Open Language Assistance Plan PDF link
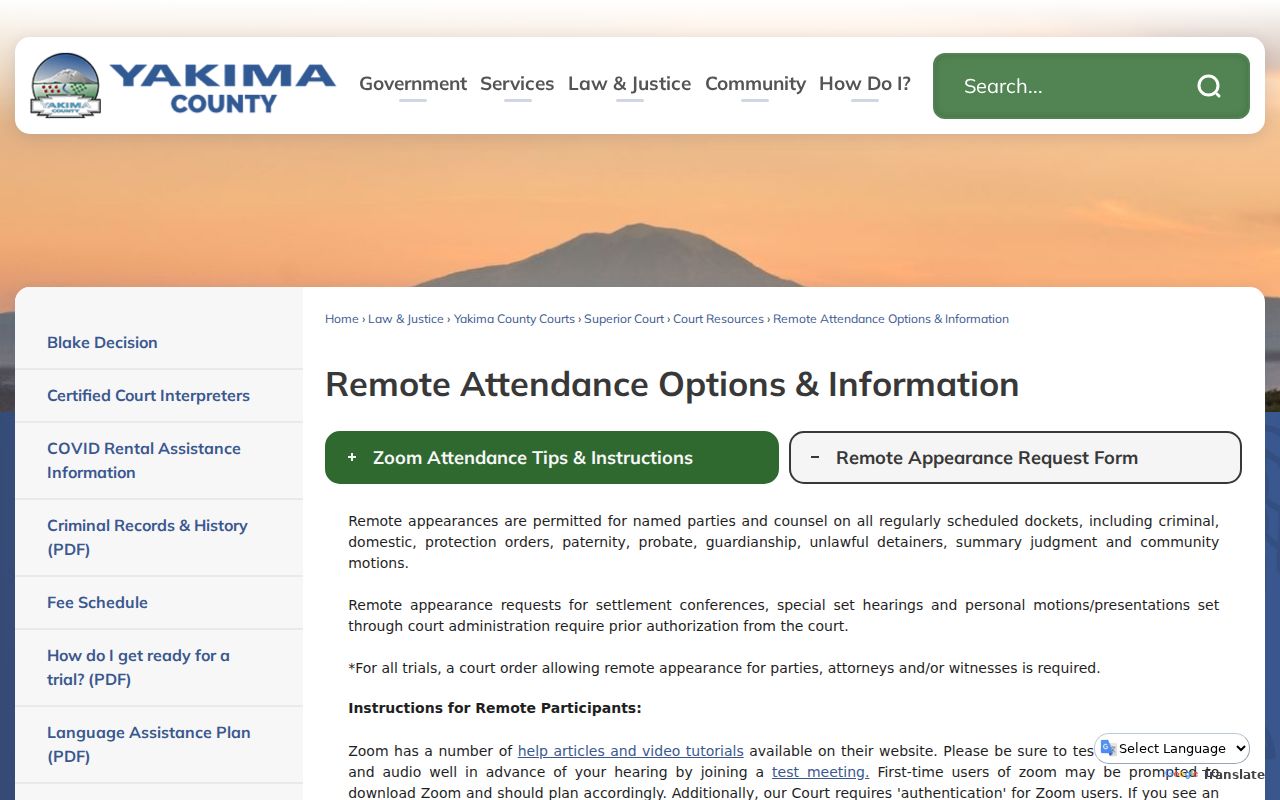1280x800 pixels. tap(149, 744)
